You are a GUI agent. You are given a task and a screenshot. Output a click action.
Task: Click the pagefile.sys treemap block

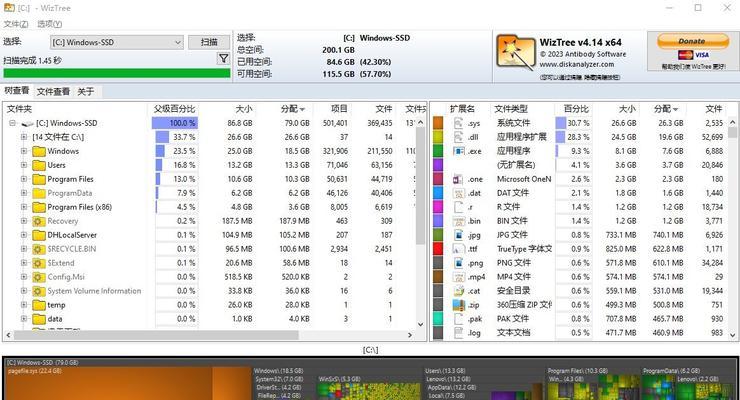click(109, 383)
